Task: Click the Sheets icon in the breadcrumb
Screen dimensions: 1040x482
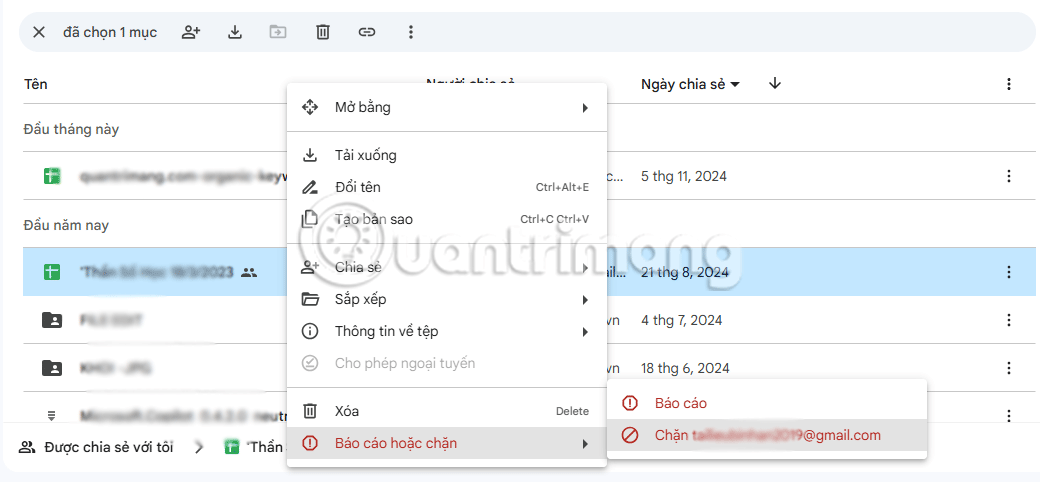Action: [232, 447]
